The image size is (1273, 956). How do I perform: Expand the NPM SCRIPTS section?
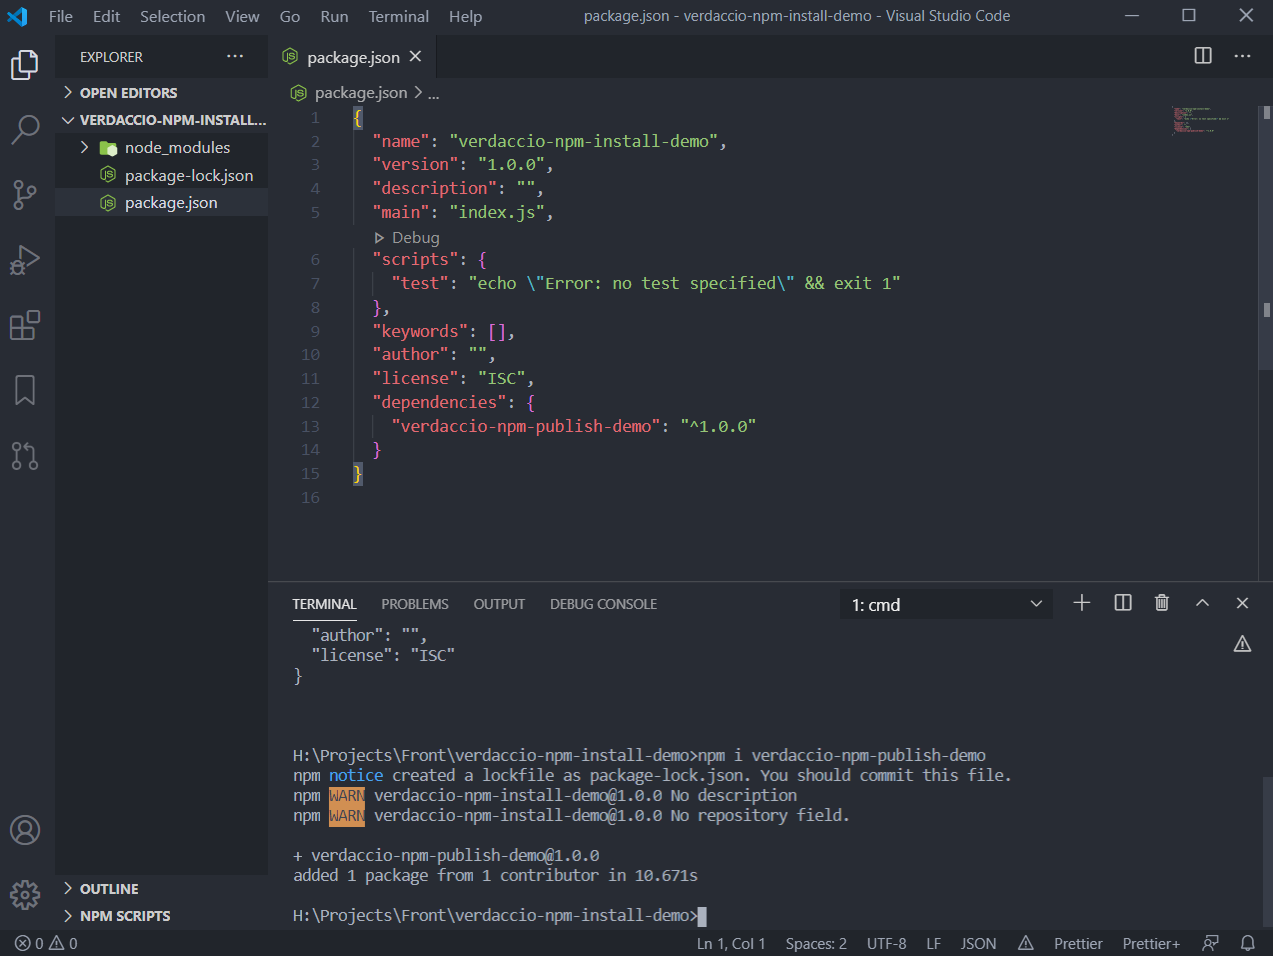point(124,916)
